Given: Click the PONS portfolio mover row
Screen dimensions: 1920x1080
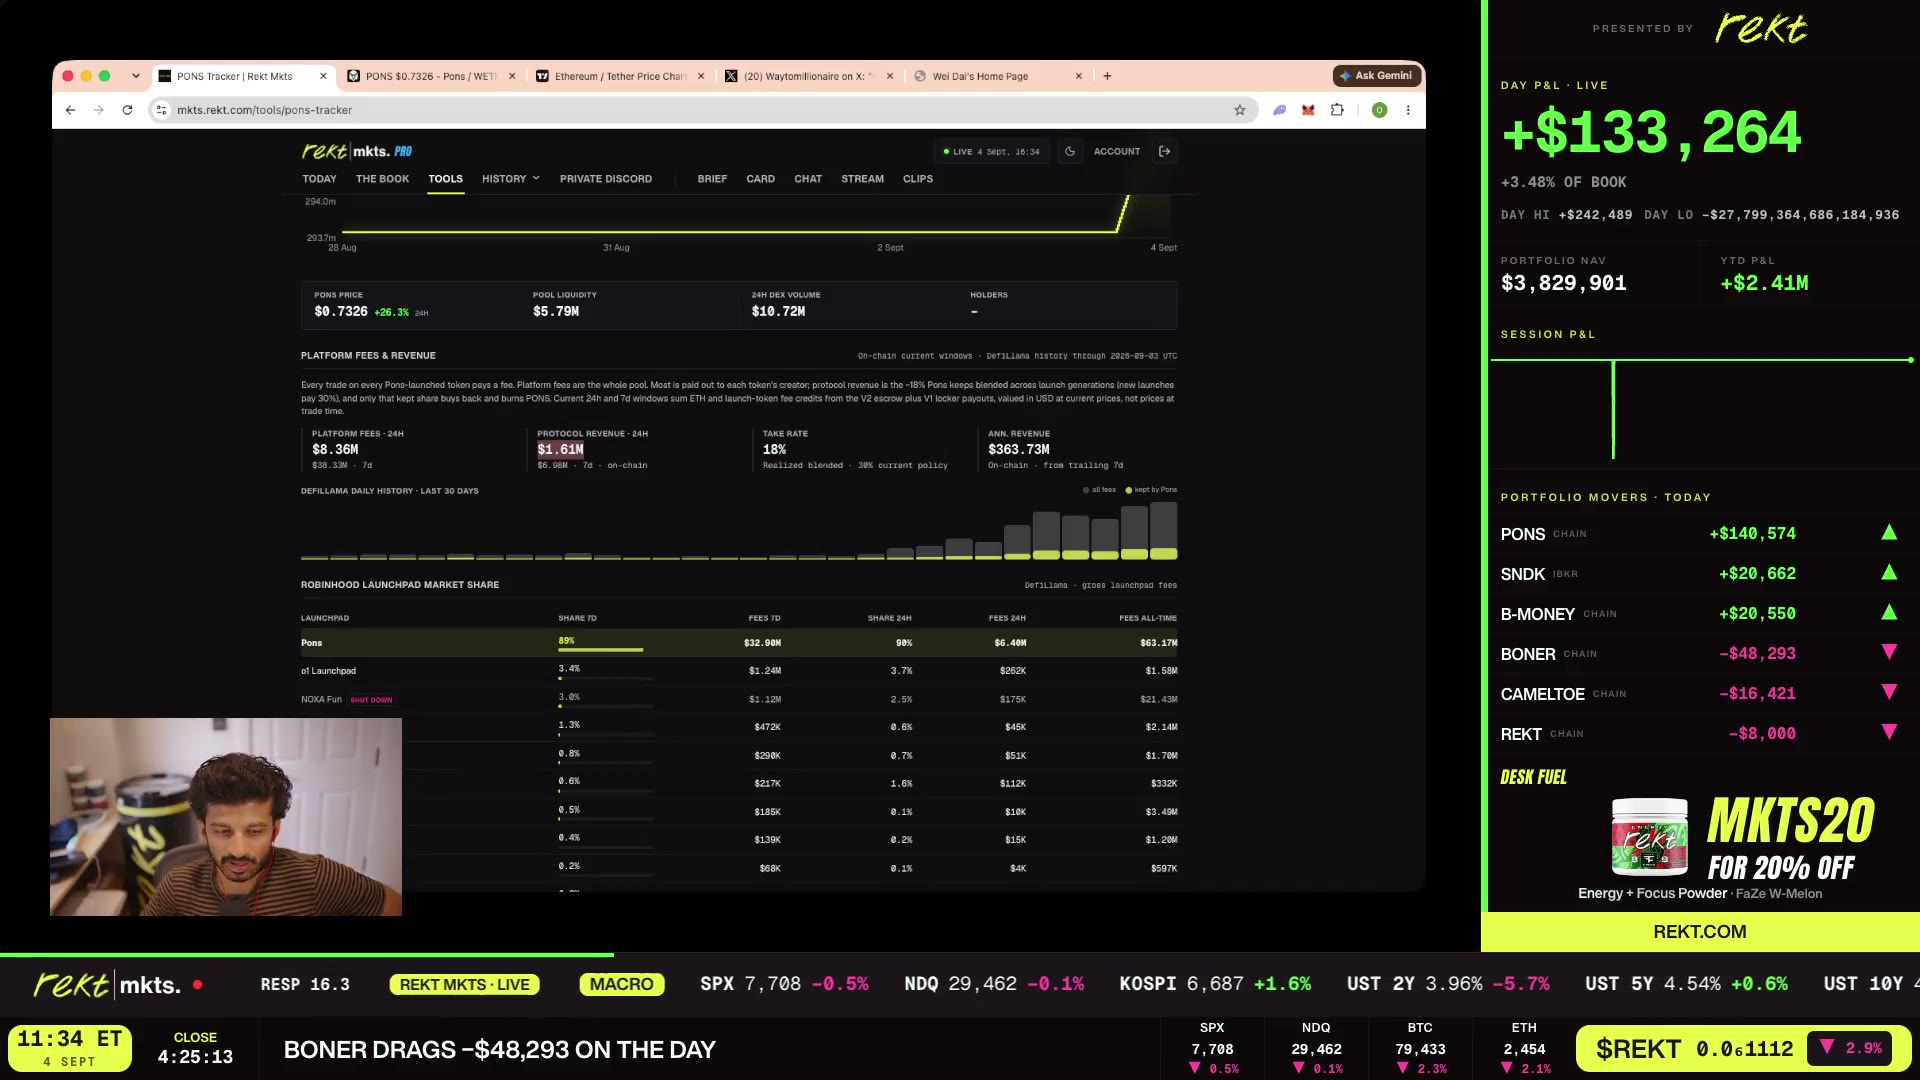Looking at the screenshot, I should [1699, 534].
